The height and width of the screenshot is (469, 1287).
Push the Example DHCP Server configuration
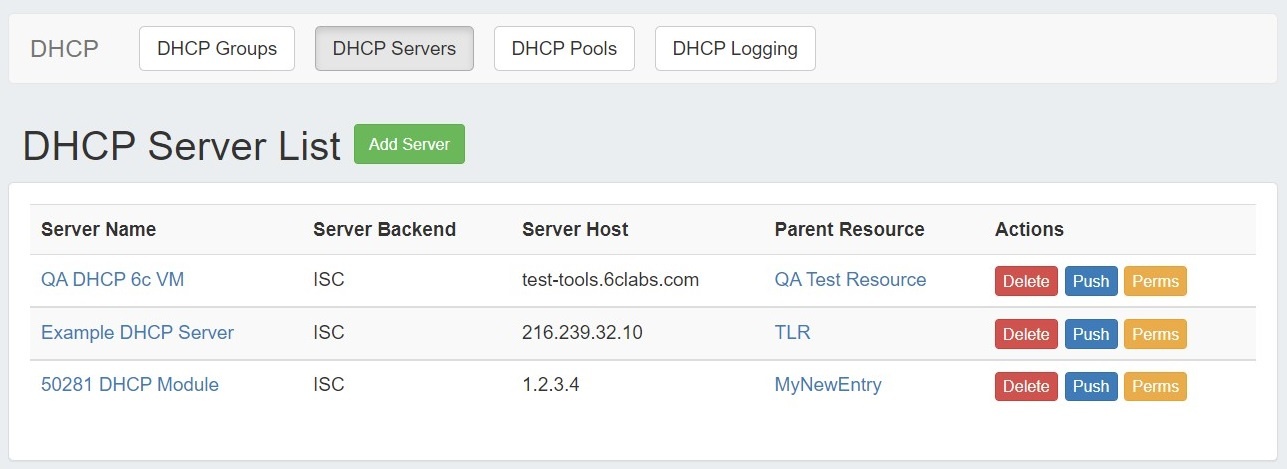(1090, 334)
